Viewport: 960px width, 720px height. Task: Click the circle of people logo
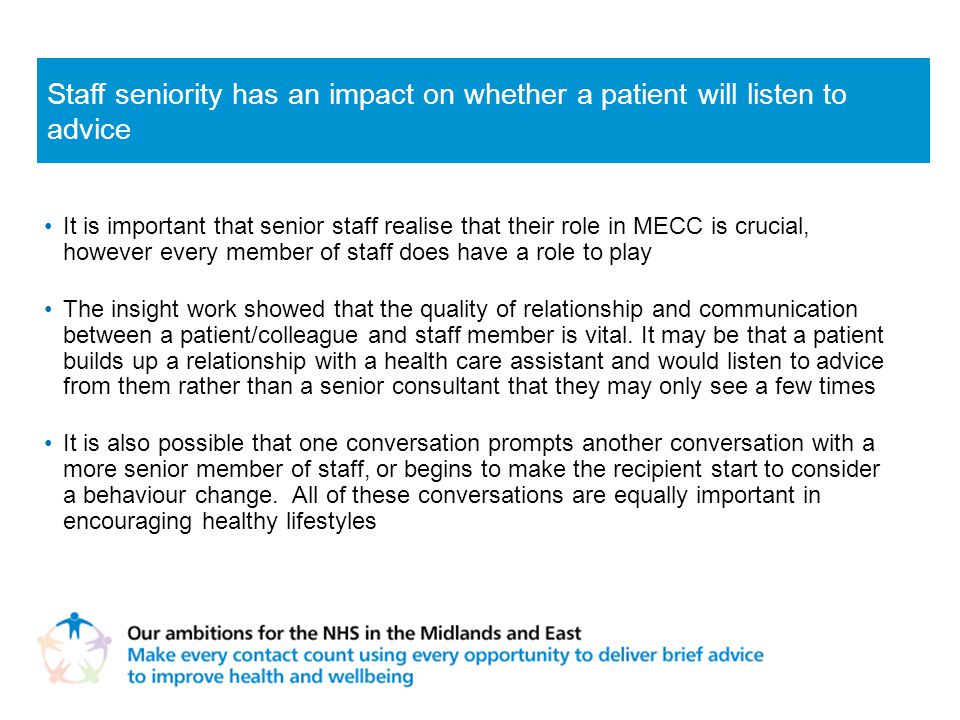pos(74,648)
